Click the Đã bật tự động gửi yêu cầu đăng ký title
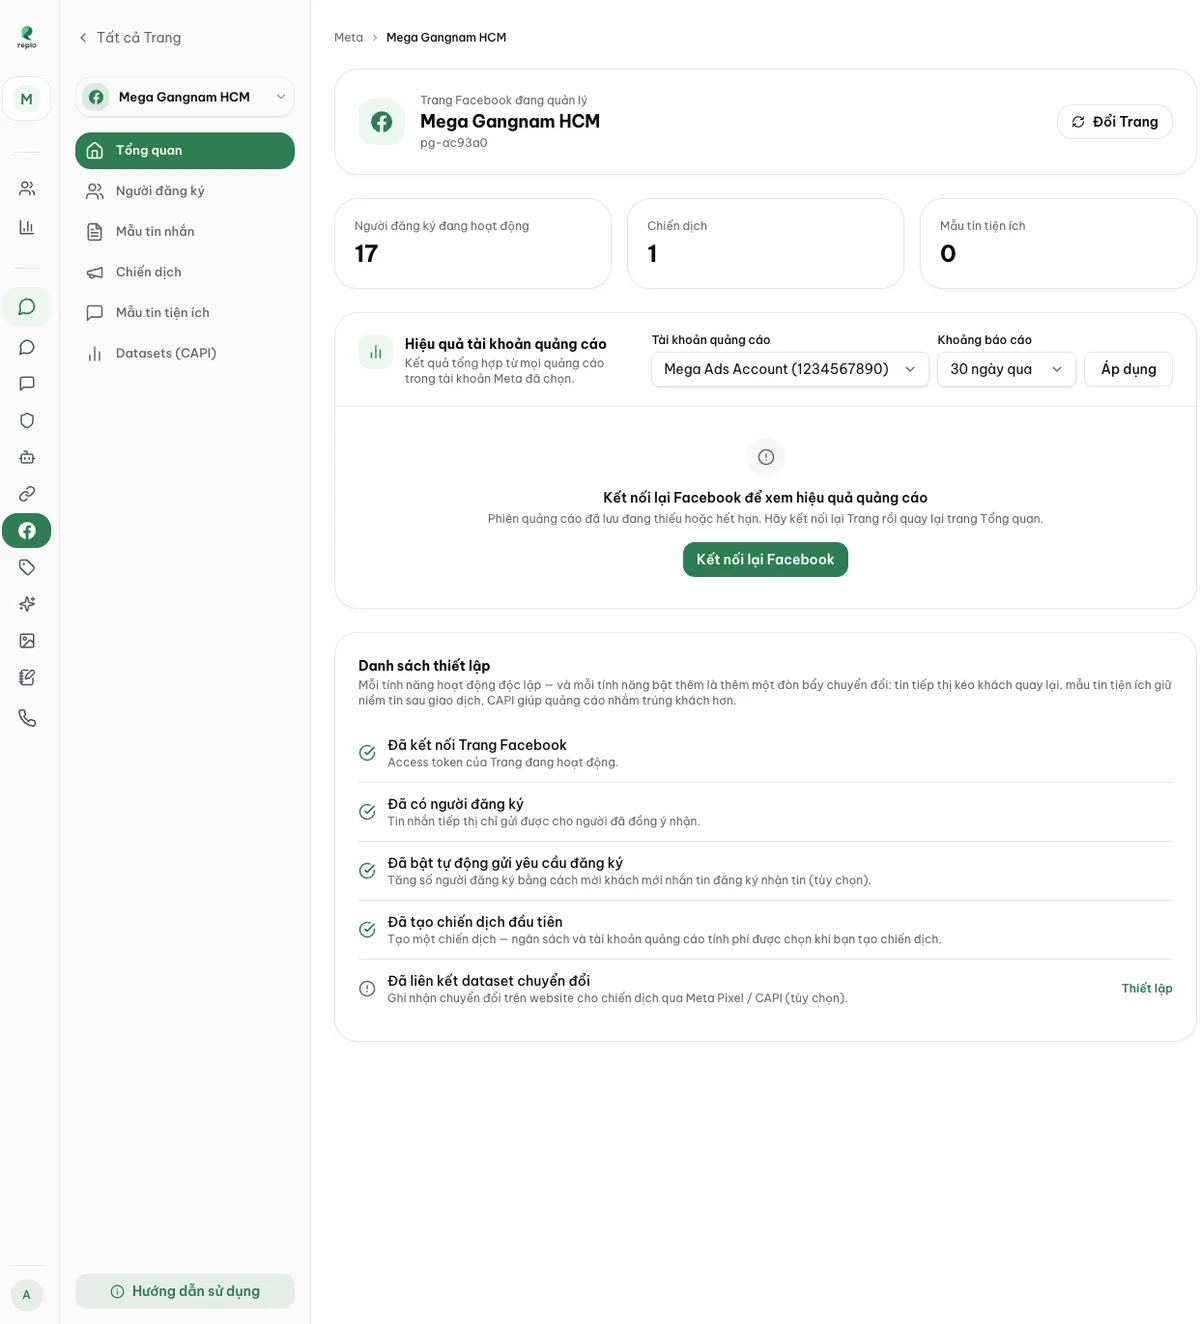Image resolution: width=1200 pixels, height=1324 pixels. (x=505, y=863)
